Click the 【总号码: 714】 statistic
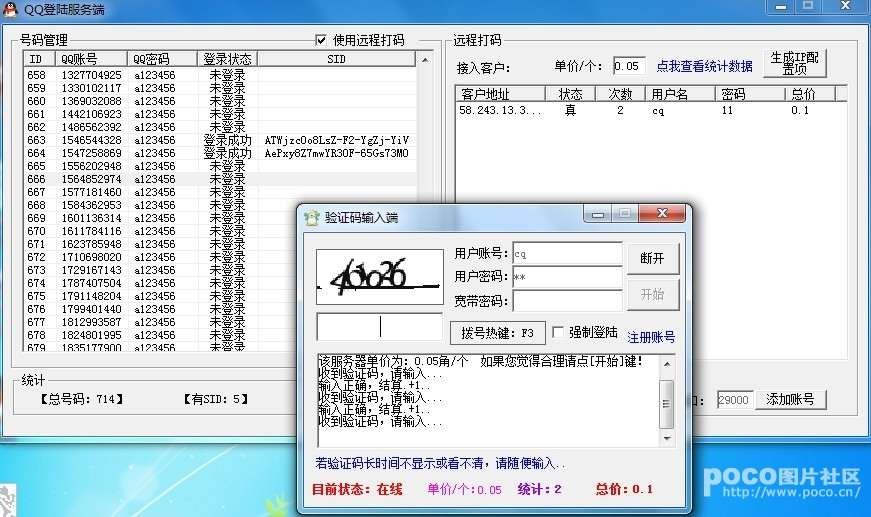This screenshot has width=871, height=517. [82, 399]
